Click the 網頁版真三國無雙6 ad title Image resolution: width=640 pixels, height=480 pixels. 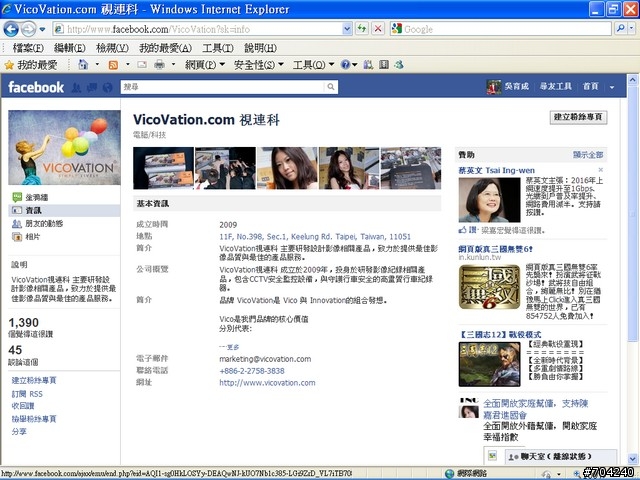coord(495,249)
